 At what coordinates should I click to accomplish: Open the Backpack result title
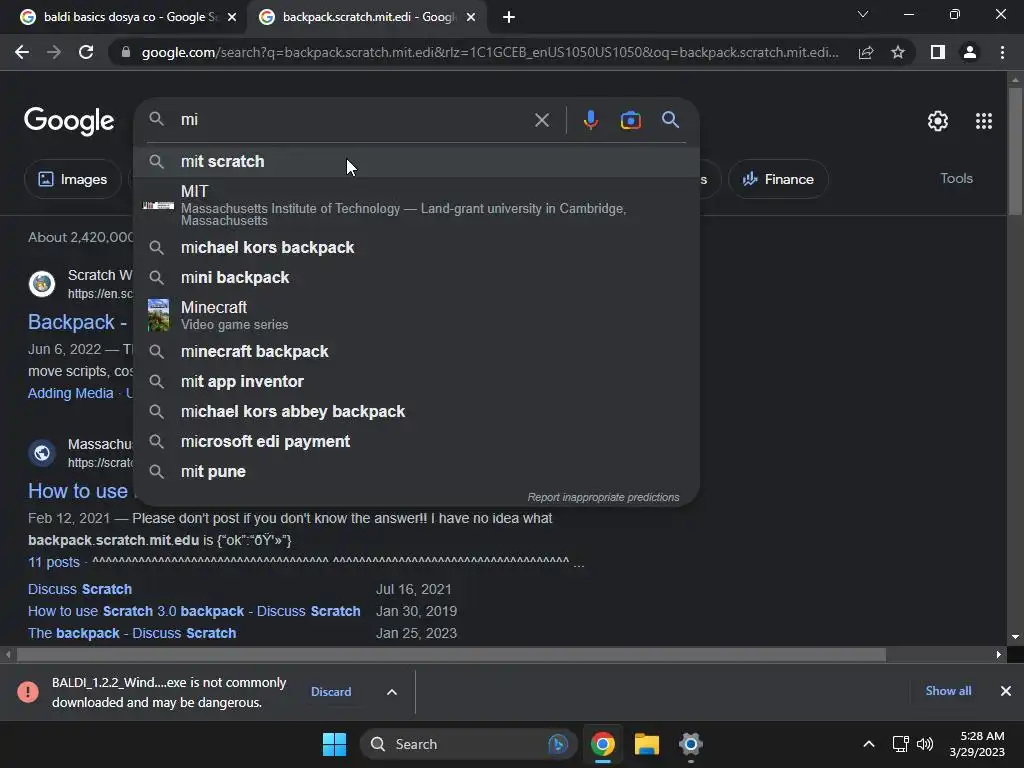click(x=77, y=322)
